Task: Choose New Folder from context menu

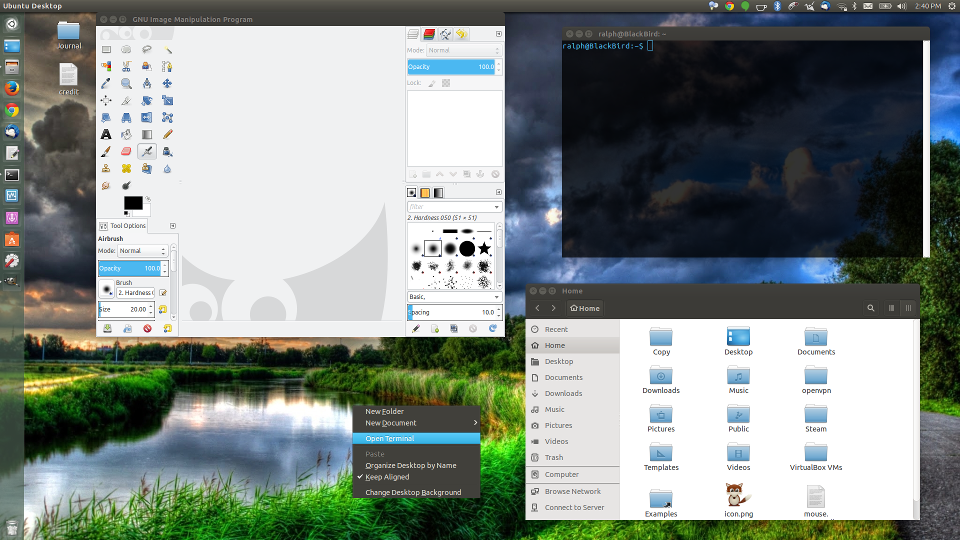Action: 384,411
